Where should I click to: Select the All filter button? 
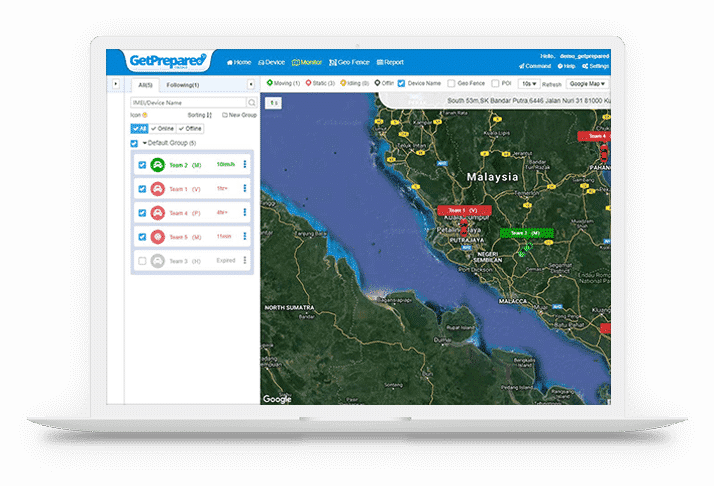(x=139, y=128)
